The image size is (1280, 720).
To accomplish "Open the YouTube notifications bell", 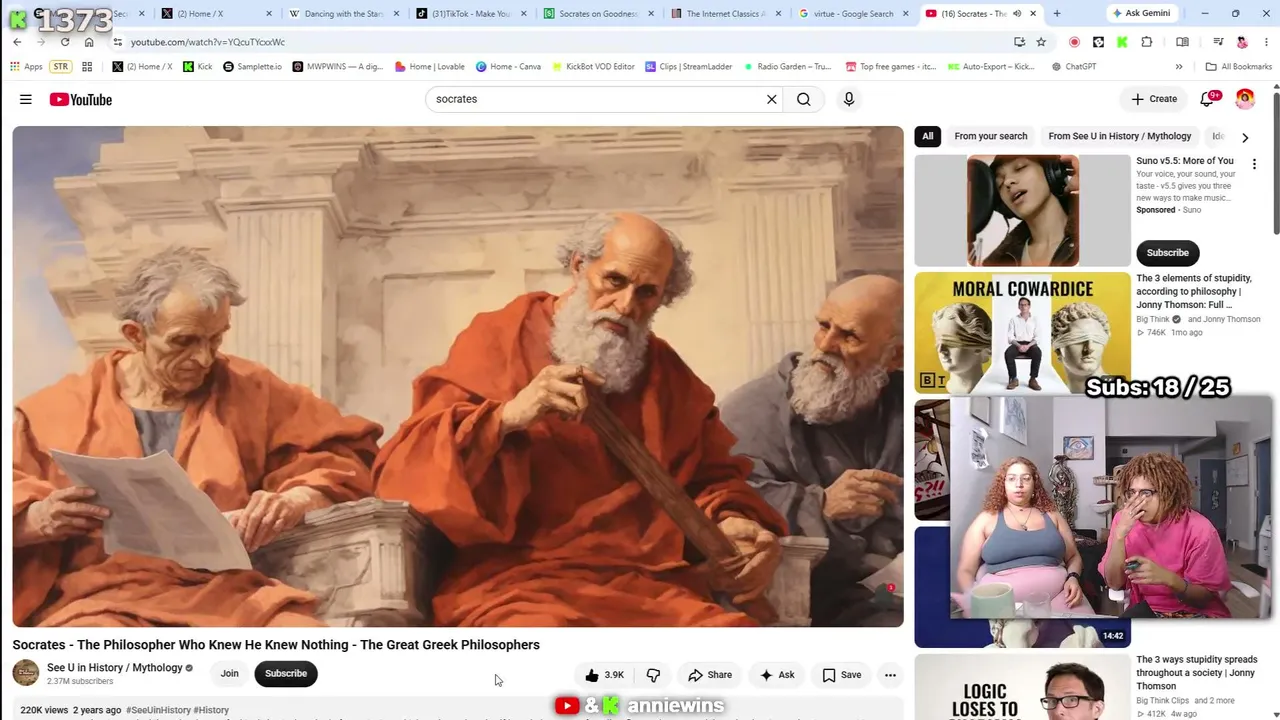I will click(x=1207, y=98).
